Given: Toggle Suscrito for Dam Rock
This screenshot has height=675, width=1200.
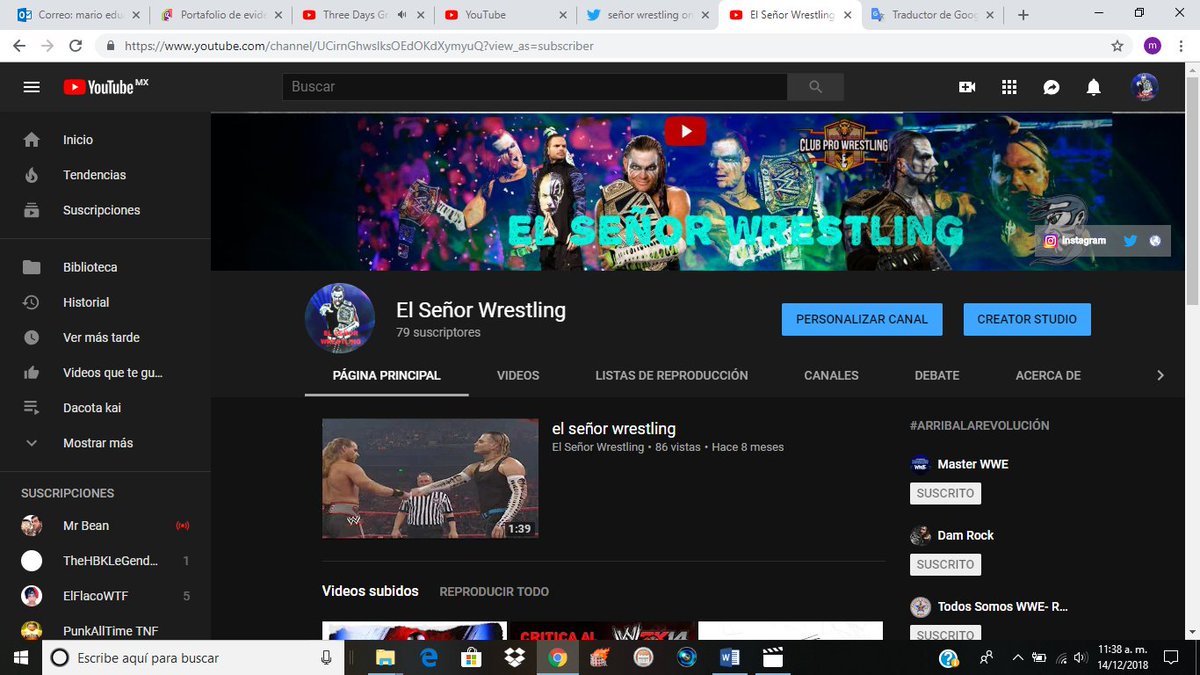Looking at the screenshot, I should tap(945, 564).
